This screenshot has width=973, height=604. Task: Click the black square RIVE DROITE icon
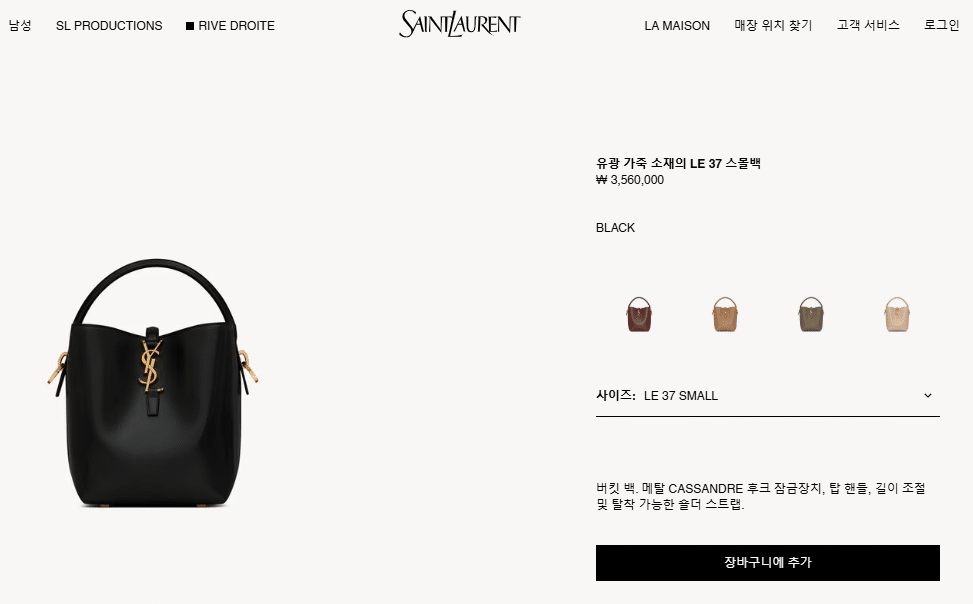(190, 26)
